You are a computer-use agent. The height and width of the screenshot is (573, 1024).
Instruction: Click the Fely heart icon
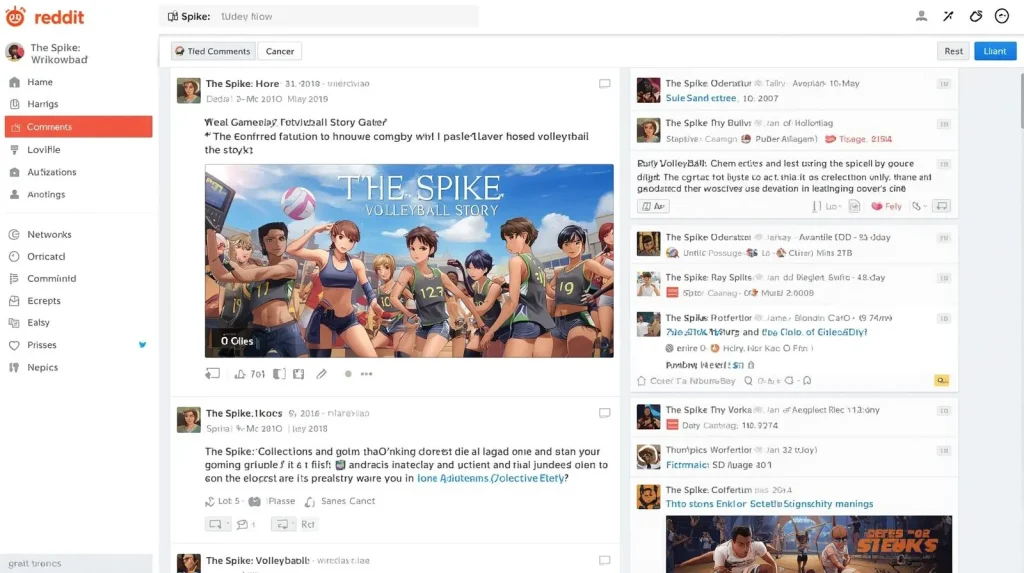(877, 206)
